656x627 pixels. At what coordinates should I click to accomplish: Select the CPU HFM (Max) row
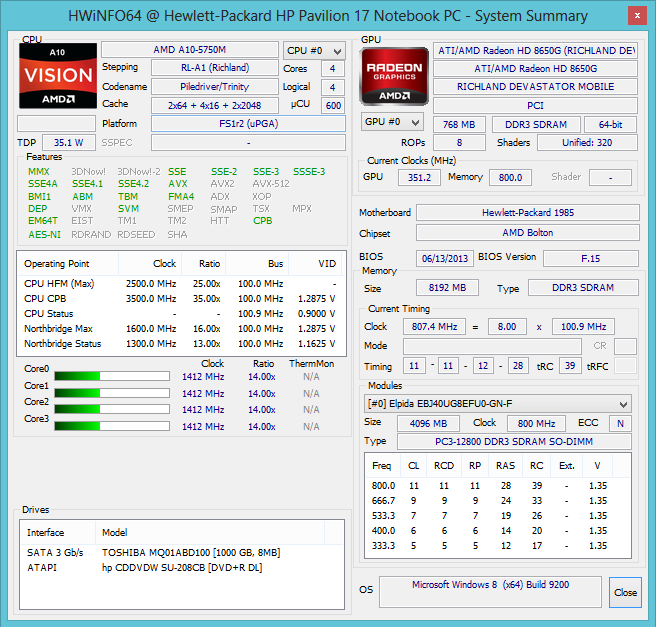point(181,284)
